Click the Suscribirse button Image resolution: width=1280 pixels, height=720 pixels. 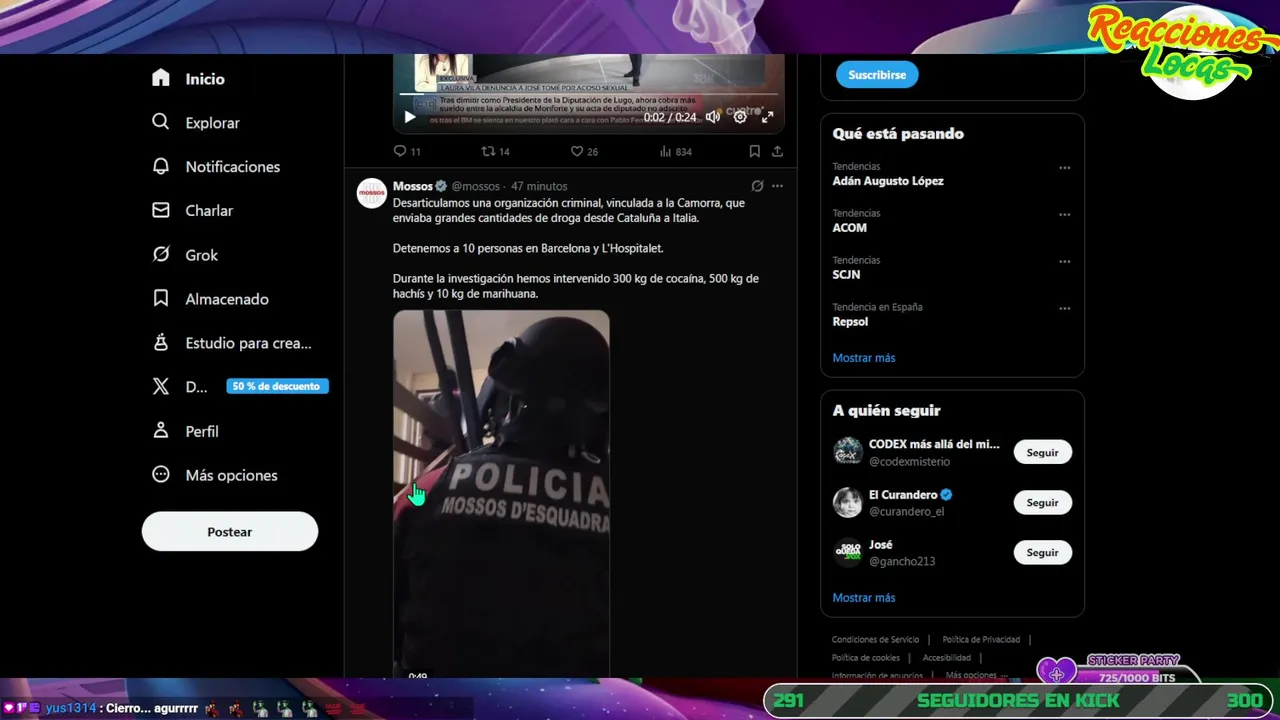[x=877, y=75]
